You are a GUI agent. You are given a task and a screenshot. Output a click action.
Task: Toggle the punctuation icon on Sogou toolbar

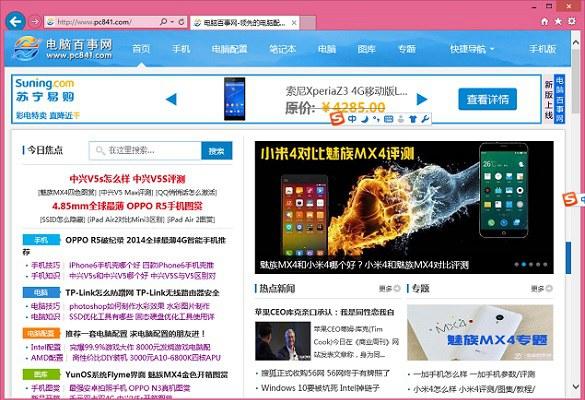click(376, 119)
